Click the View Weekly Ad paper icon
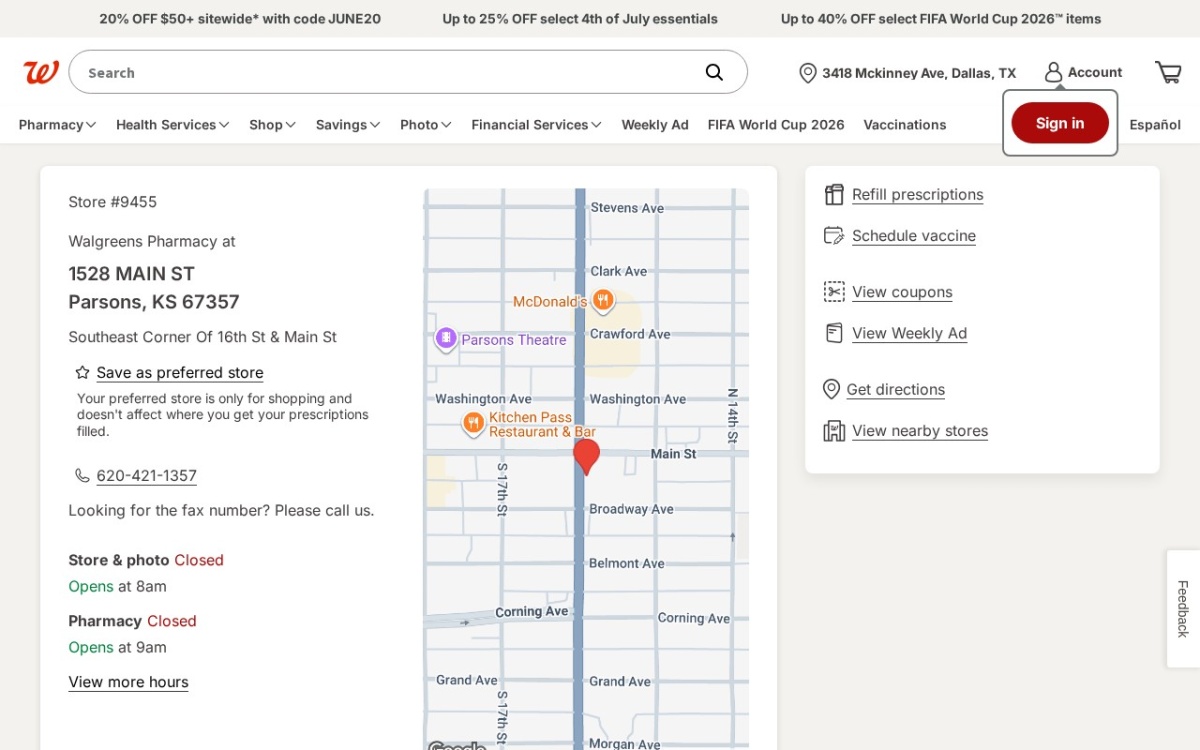Image resolution: width=1200 pixels, height=750 pixels. (x=834, y=333)
